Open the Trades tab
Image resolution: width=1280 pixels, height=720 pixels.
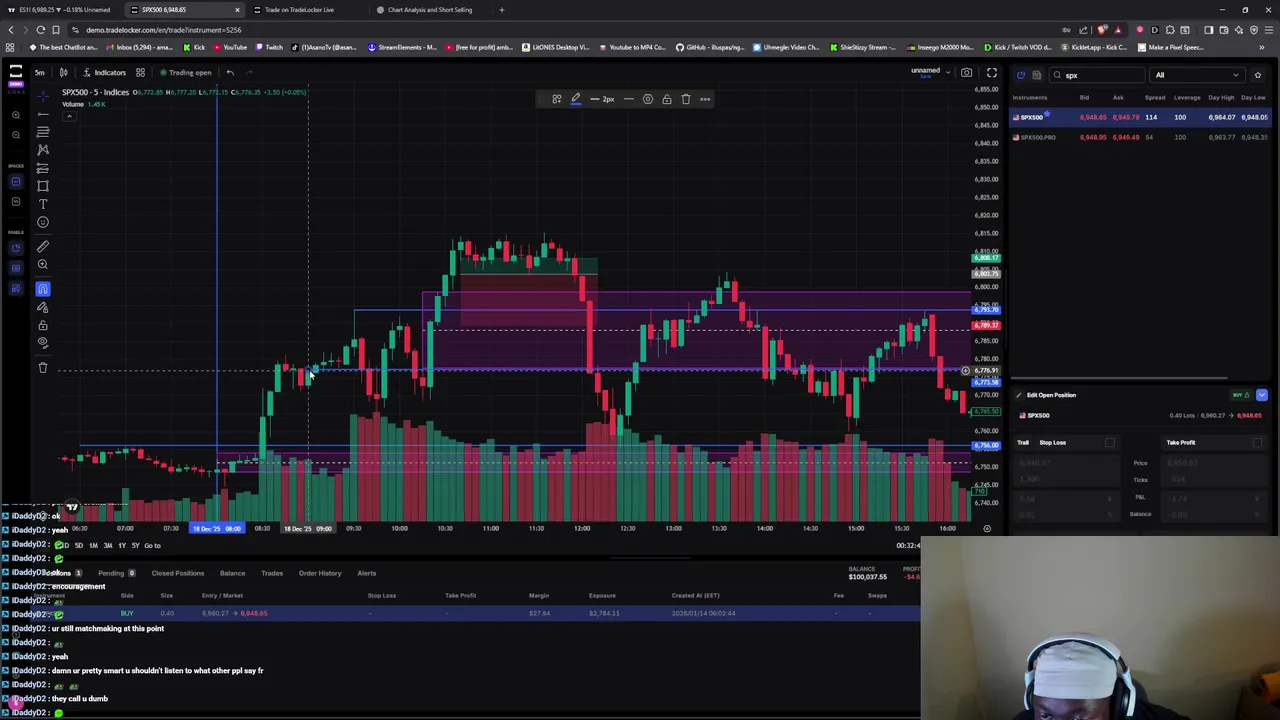click(x=272, y=573)
